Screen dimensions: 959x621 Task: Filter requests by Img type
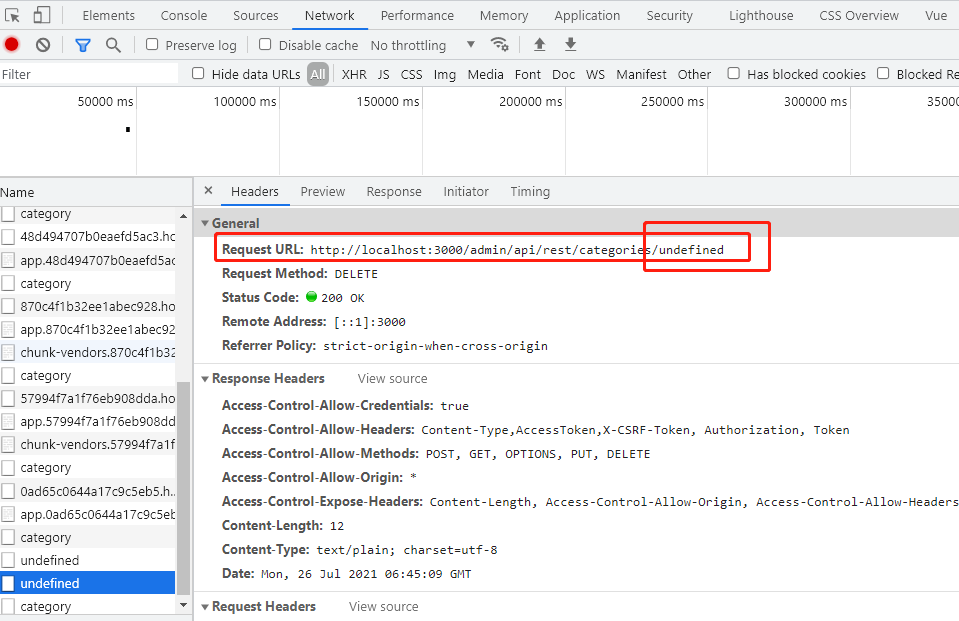click(445, 74)
